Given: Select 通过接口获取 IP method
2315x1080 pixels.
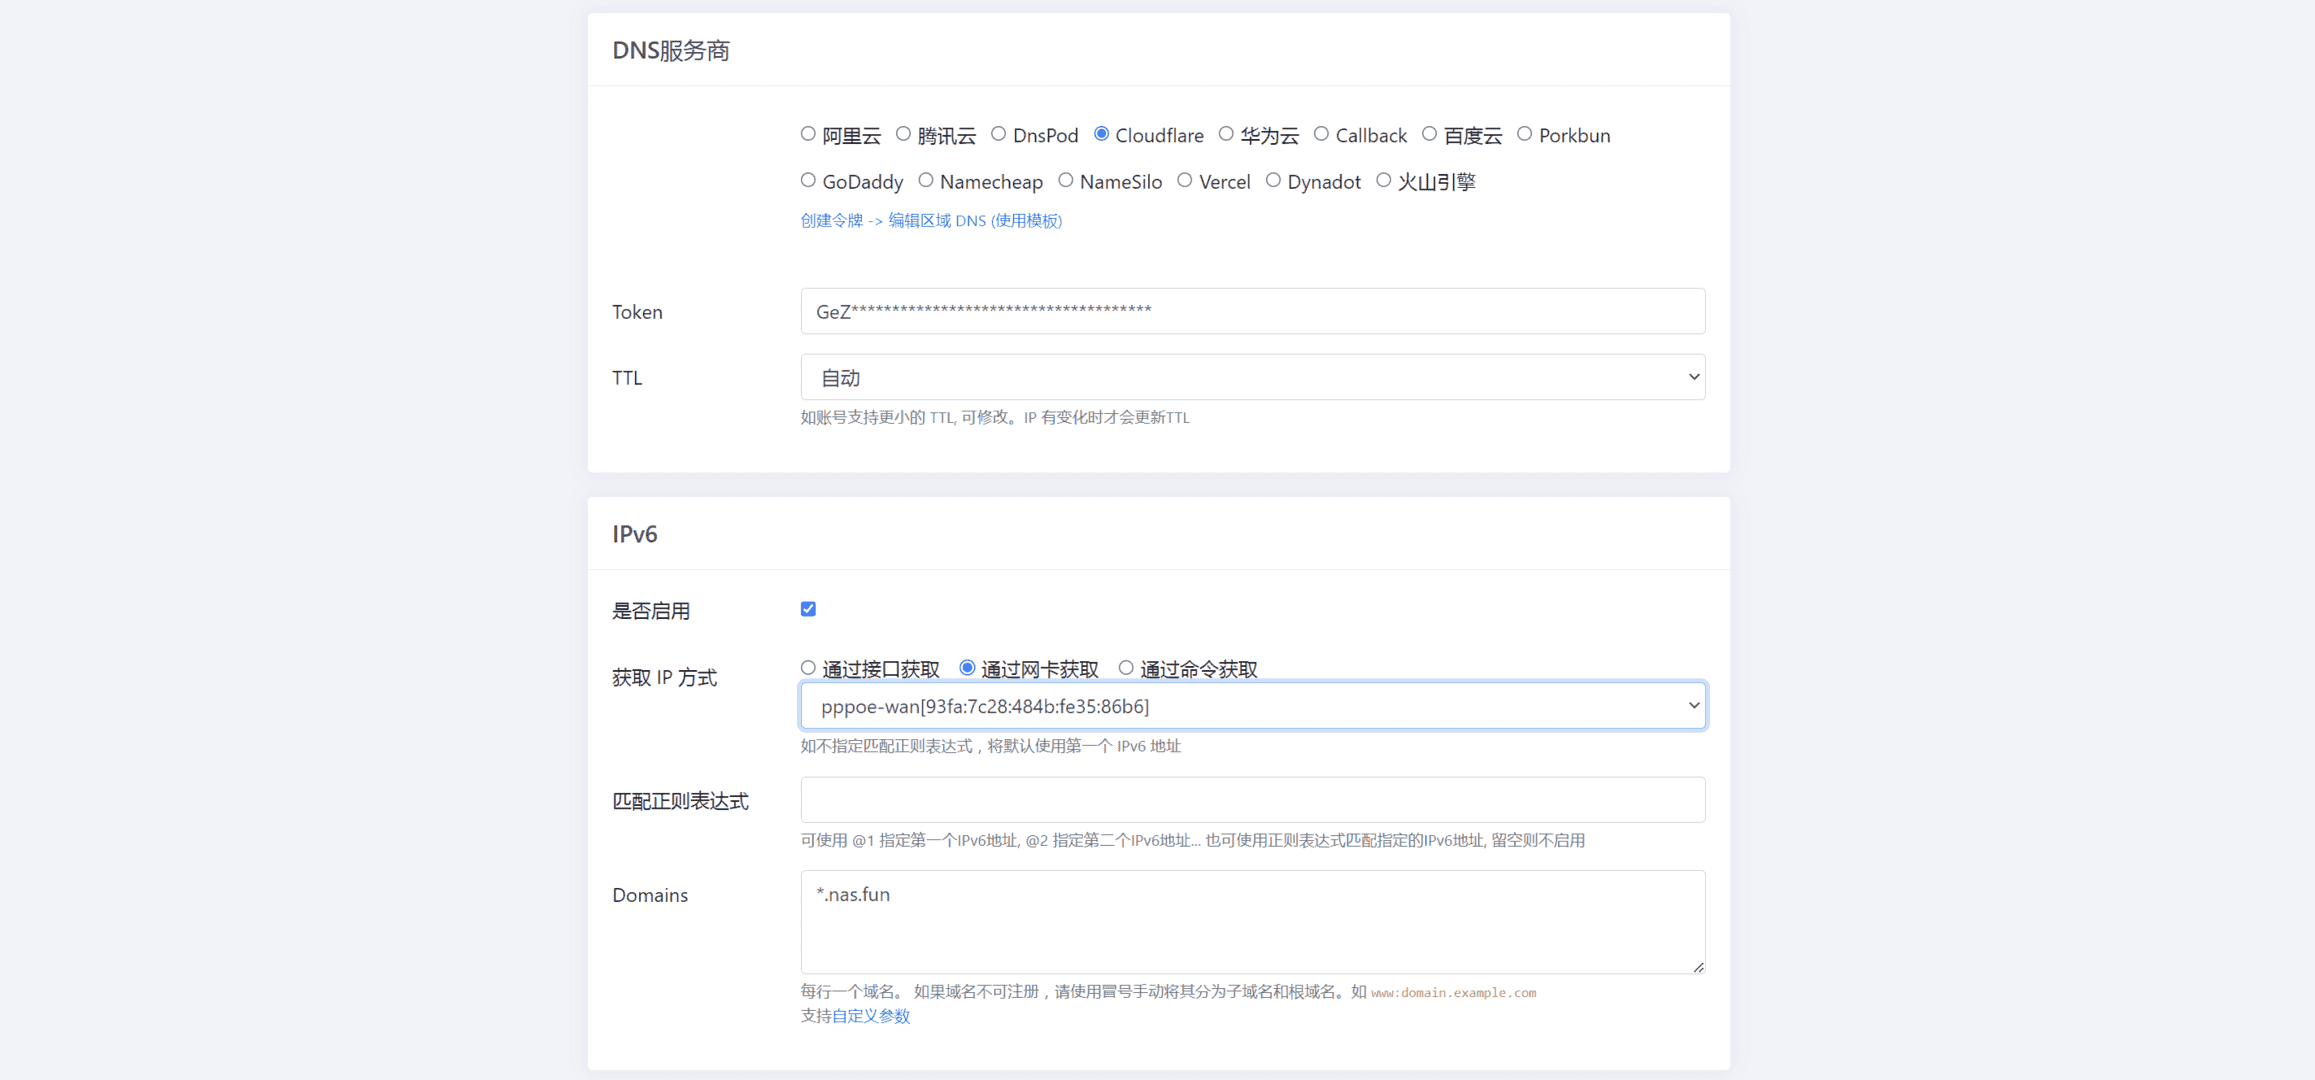Looking at the screenshot, I should [808, 668].
